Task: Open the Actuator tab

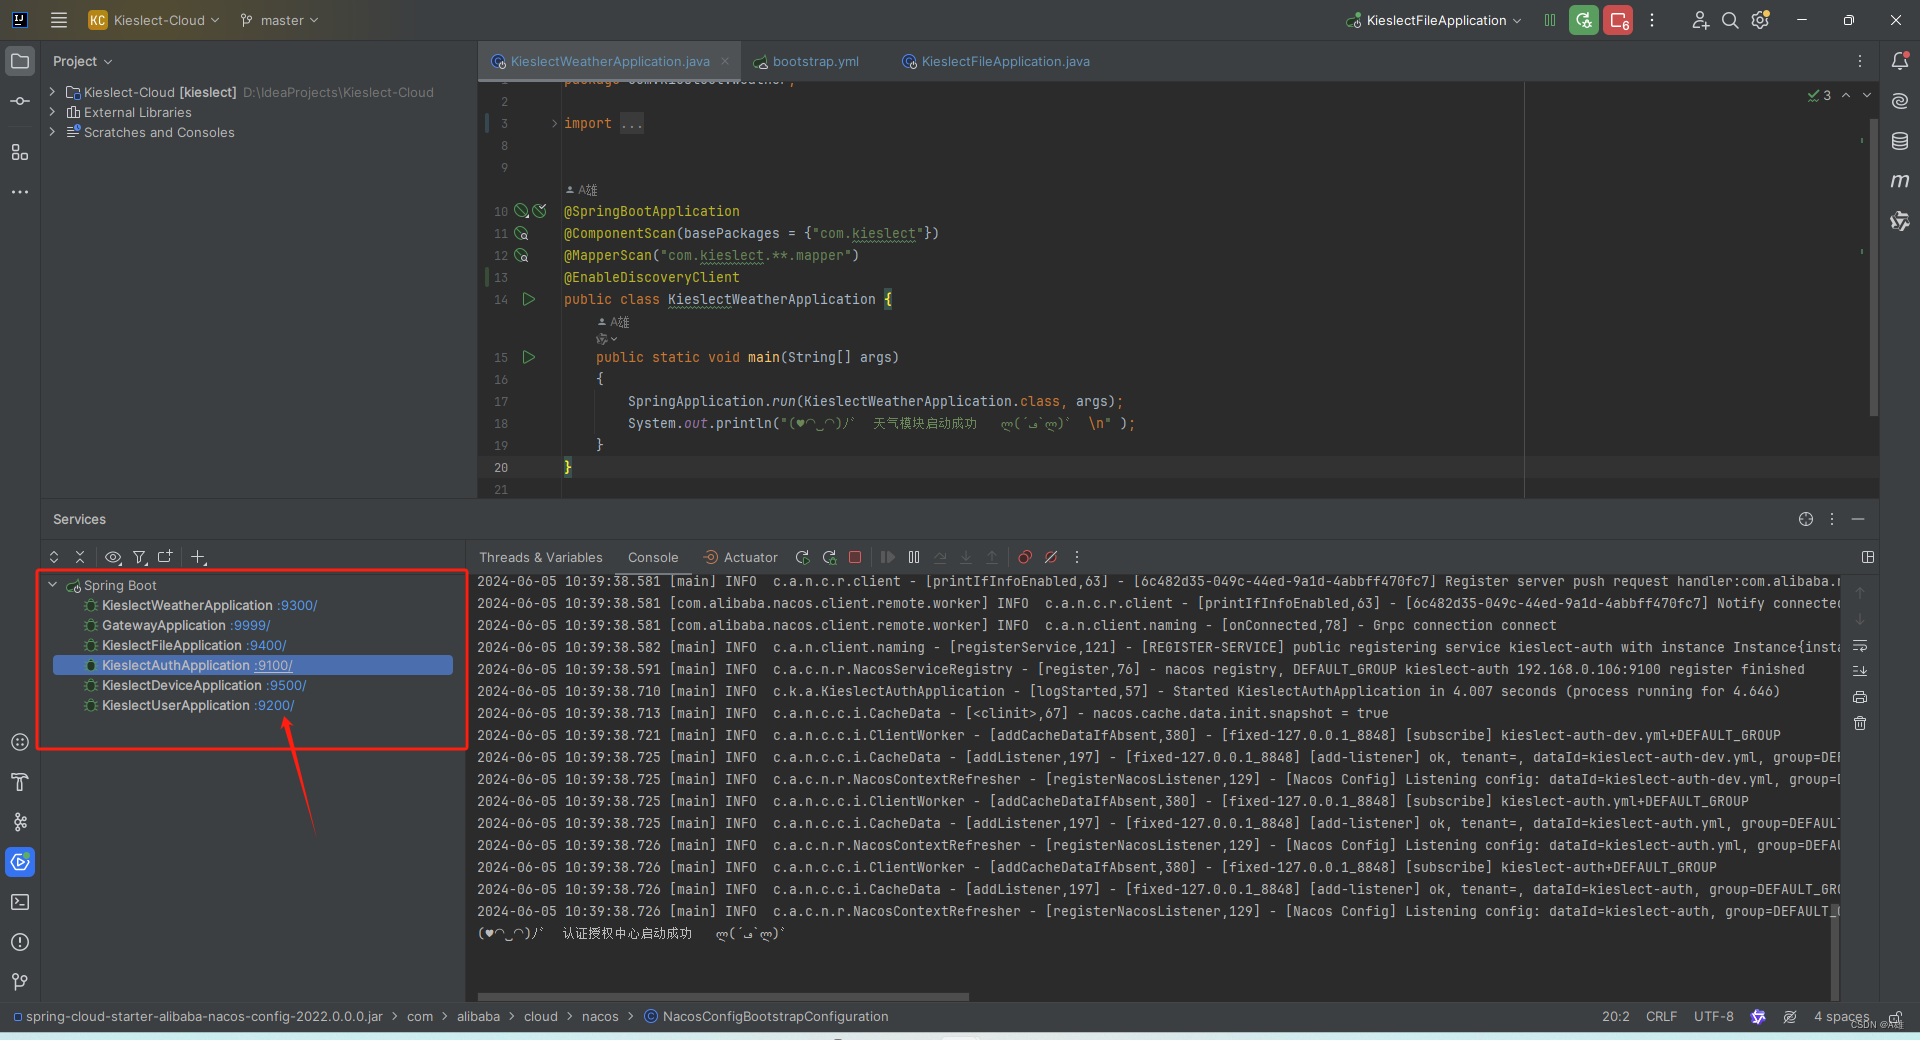Action: 741,557
